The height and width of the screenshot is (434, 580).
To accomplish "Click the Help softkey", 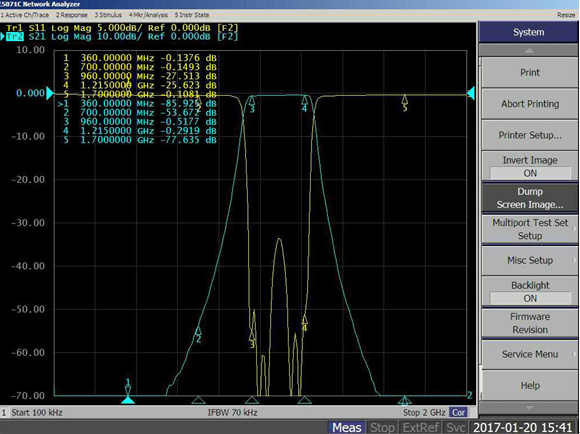I will [530, 386].
